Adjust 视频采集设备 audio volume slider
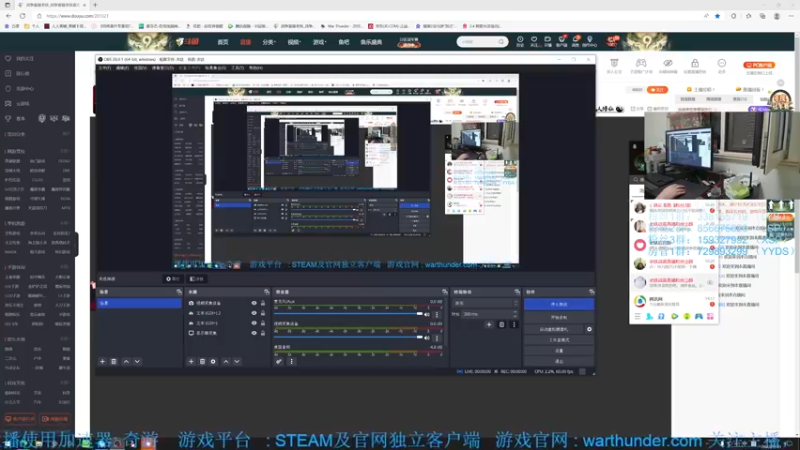The image size is (800, 450). coord(348,338)
